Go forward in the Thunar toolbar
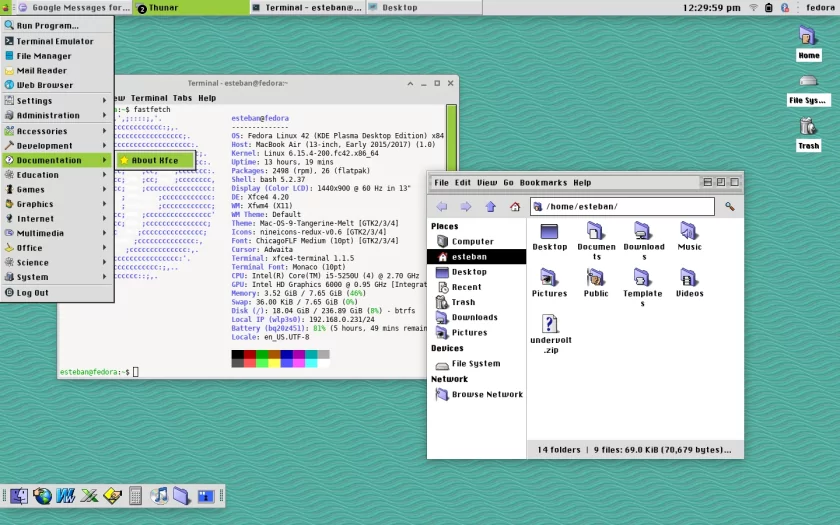This screenshot has width=840, height=525. click(466, 206)
